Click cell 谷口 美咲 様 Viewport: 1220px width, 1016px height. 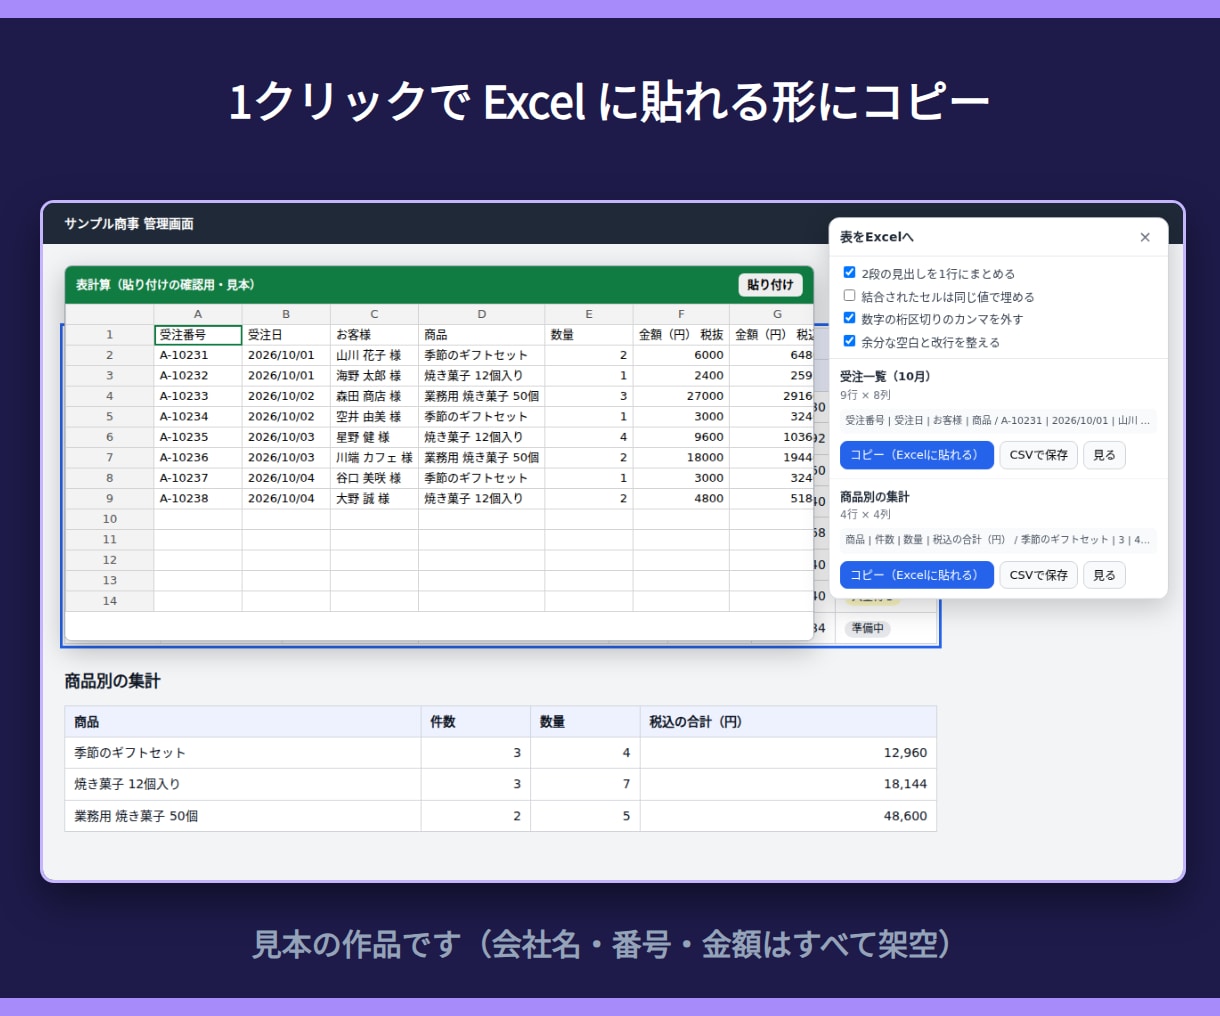coord(374,478)
